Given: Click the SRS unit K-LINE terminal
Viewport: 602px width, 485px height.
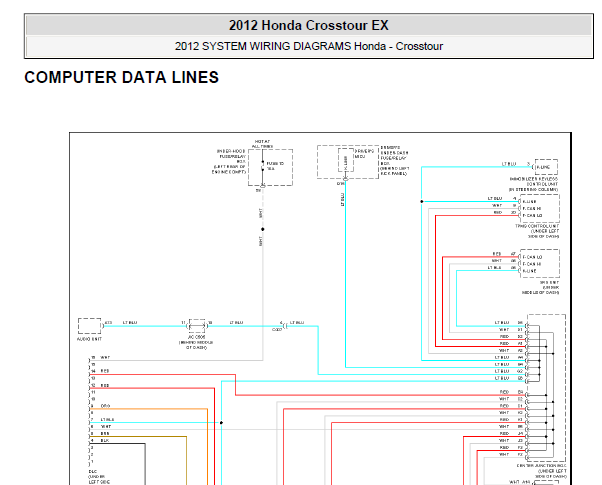Looking at the screenshot, I should click(529, 271).
